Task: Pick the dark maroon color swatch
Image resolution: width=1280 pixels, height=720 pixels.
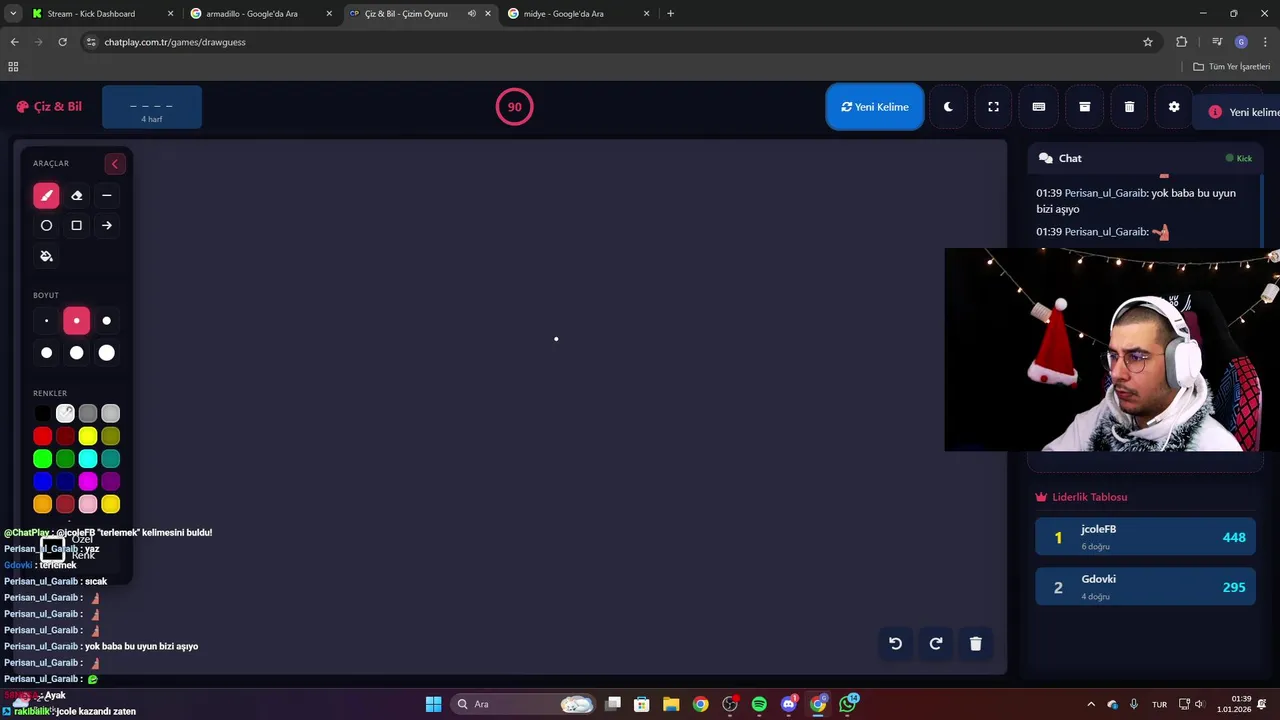Action: point(65,436)
